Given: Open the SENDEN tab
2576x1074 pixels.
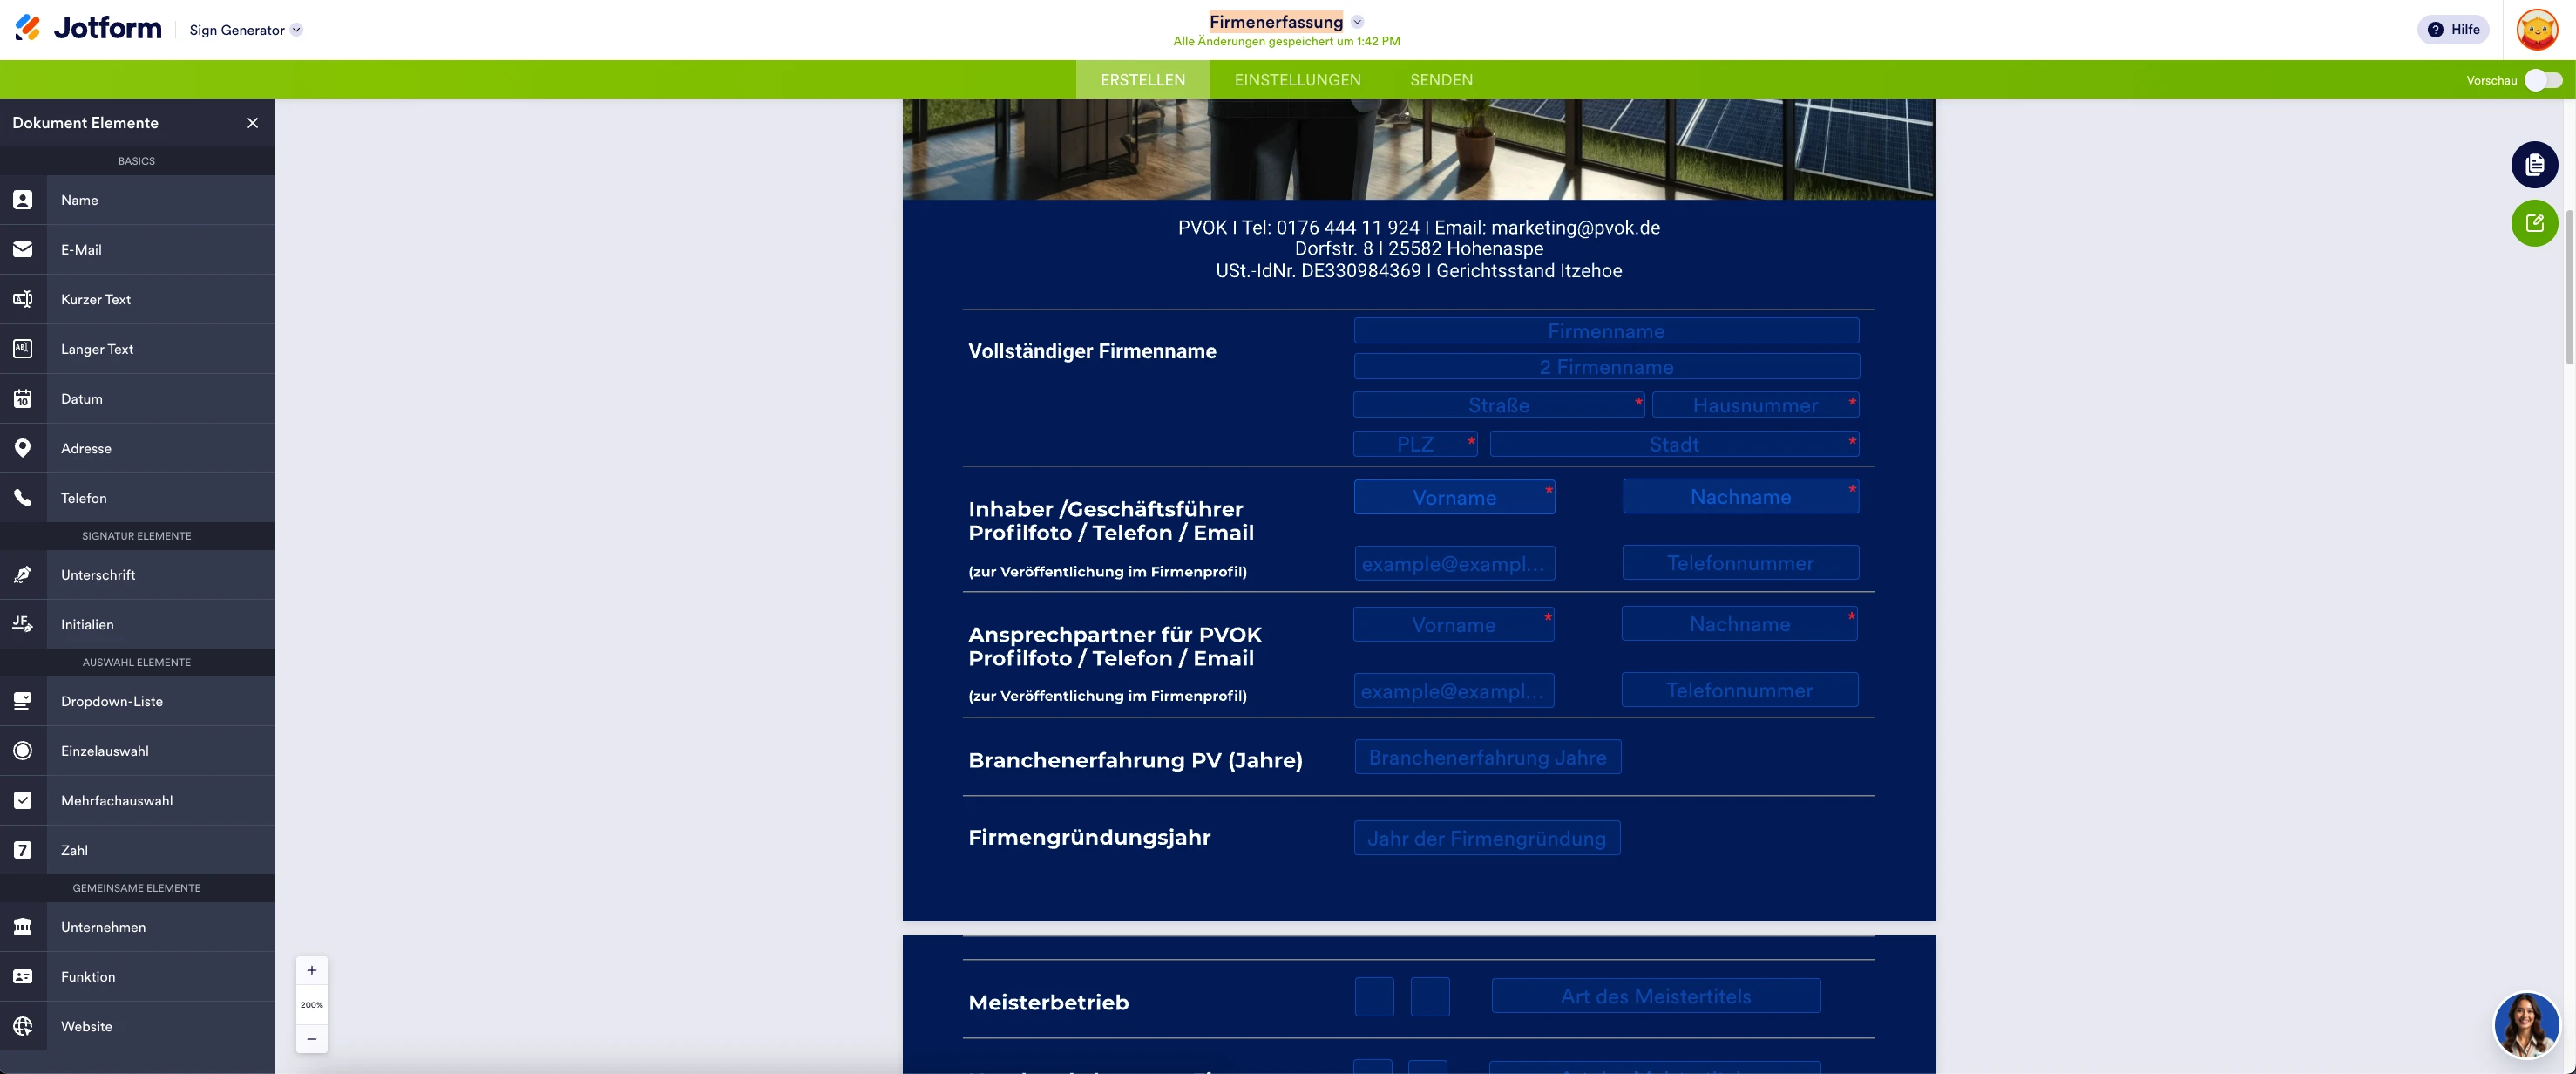Looking at the screenshot, I should coord(1441,79).
